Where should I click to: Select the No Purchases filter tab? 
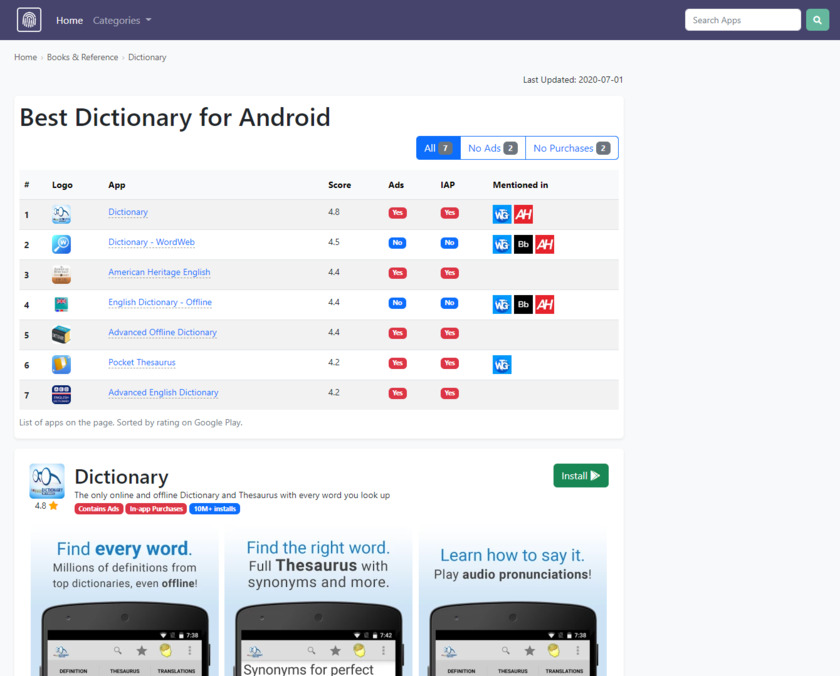point(572,148)
